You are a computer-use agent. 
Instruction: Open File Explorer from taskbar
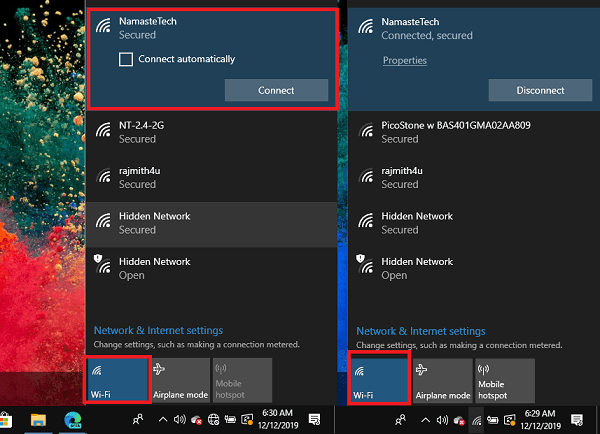38,420
